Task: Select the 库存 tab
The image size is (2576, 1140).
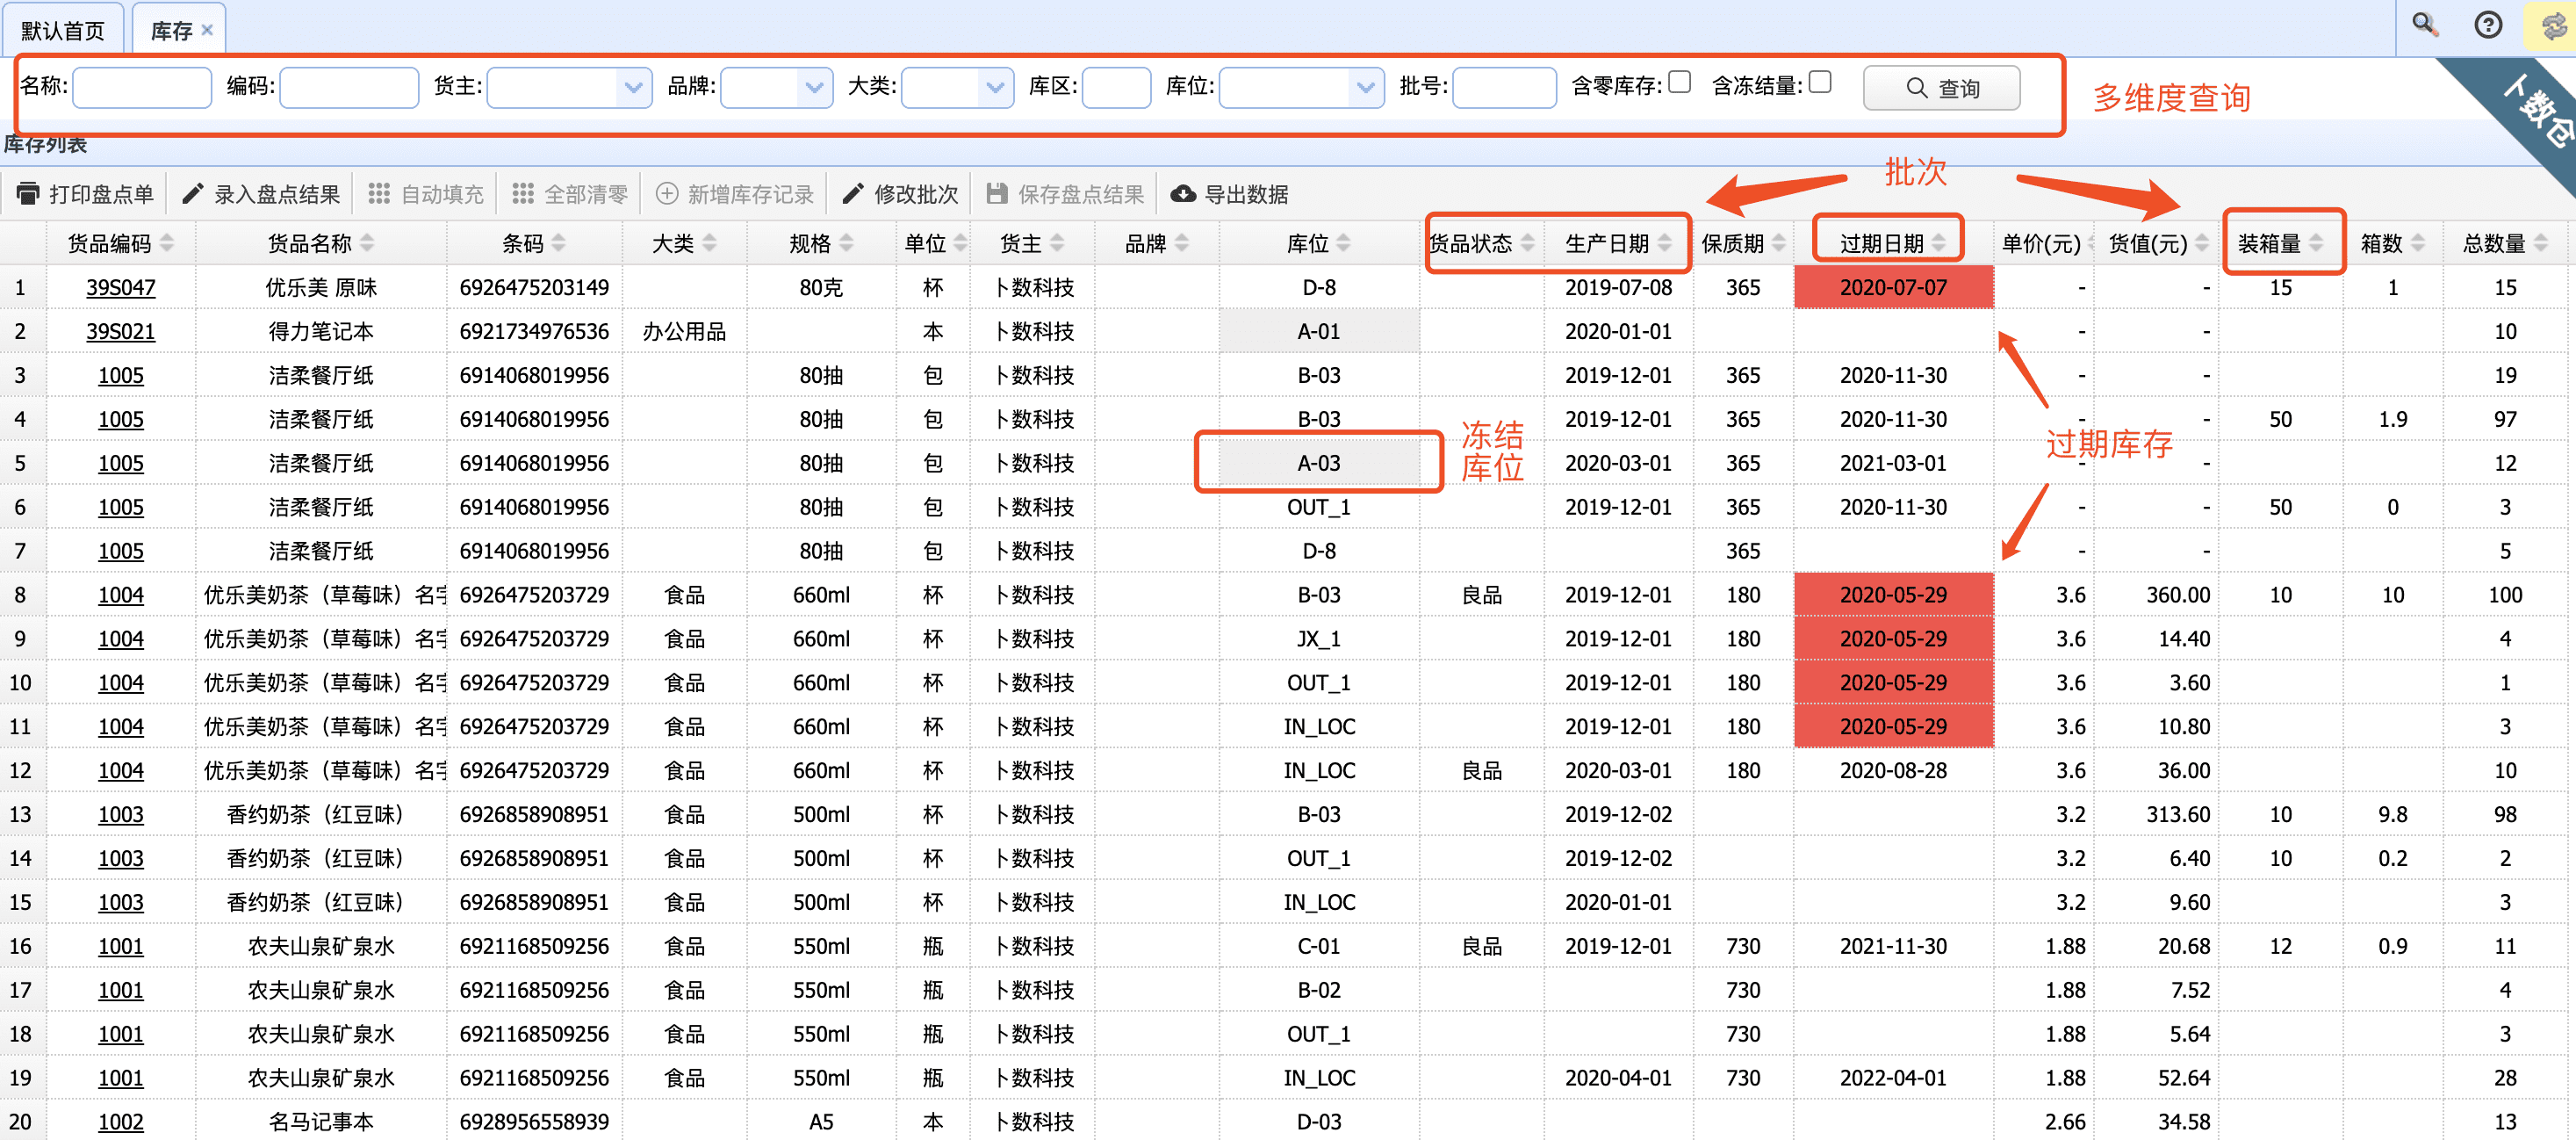Action: point(171,30)
